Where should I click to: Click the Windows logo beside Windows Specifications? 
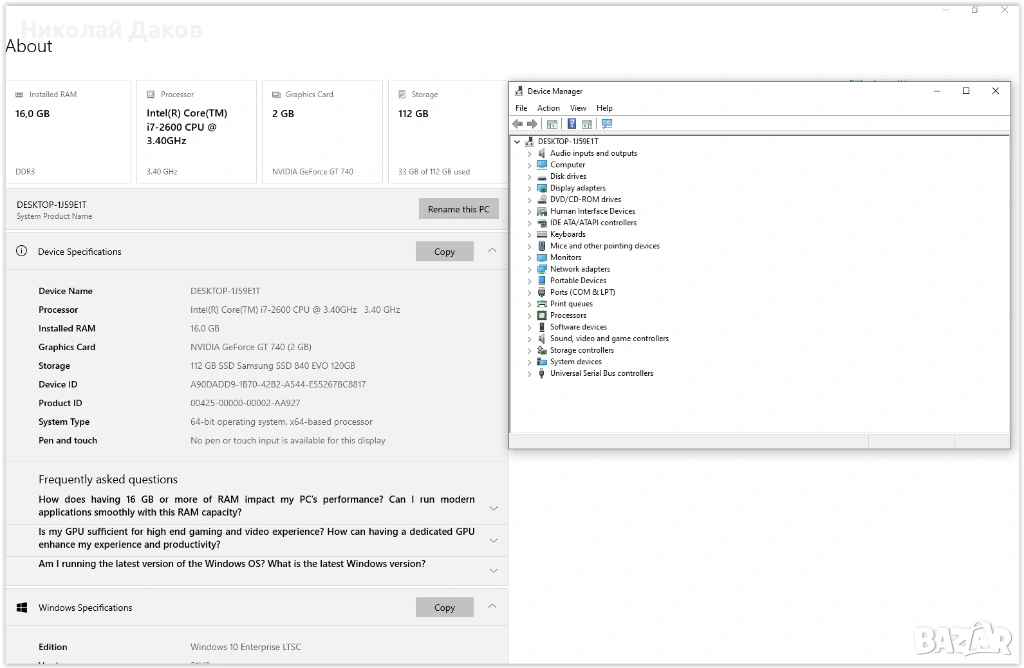21,608
